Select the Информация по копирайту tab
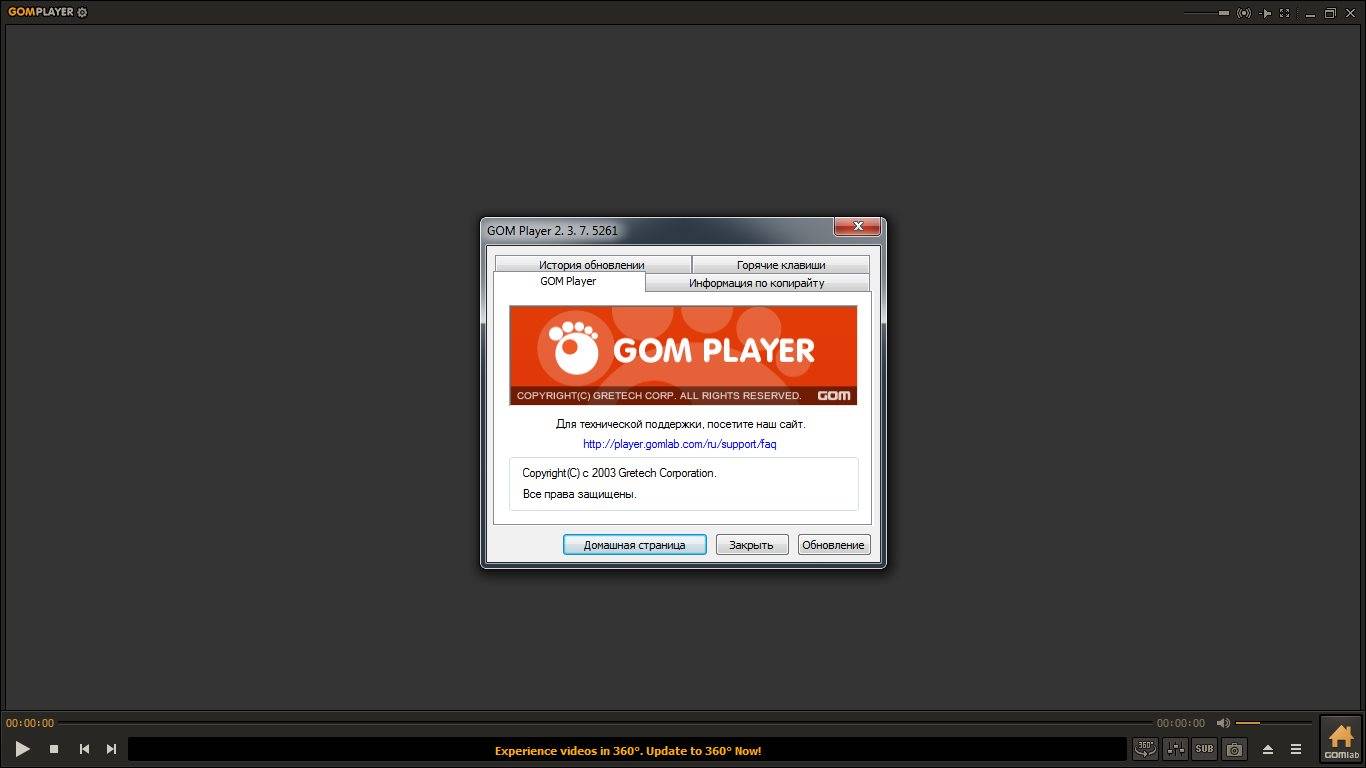Image resolution: width=1366 pixels, height=768 pixels. point(756,283)
